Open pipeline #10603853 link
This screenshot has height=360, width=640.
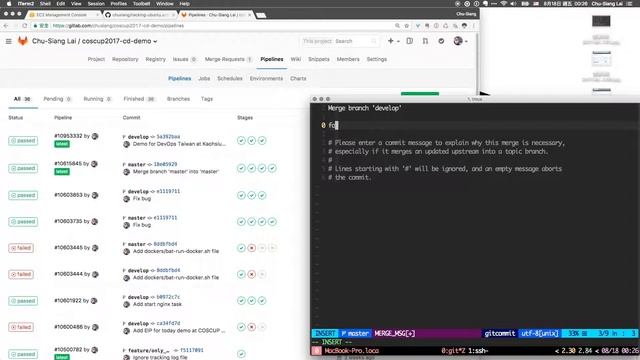[68, 195]
